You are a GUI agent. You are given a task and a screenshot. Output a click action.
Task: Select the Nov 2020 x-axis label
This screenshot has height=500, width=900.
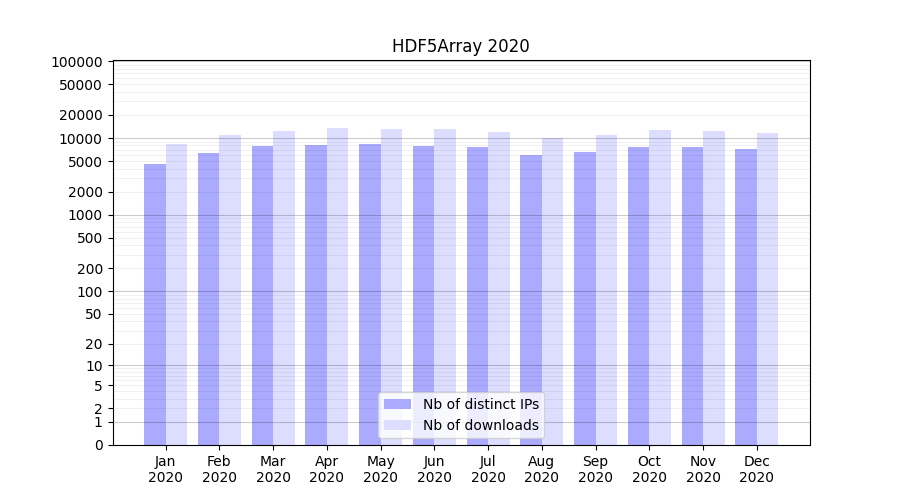point(703,469)
